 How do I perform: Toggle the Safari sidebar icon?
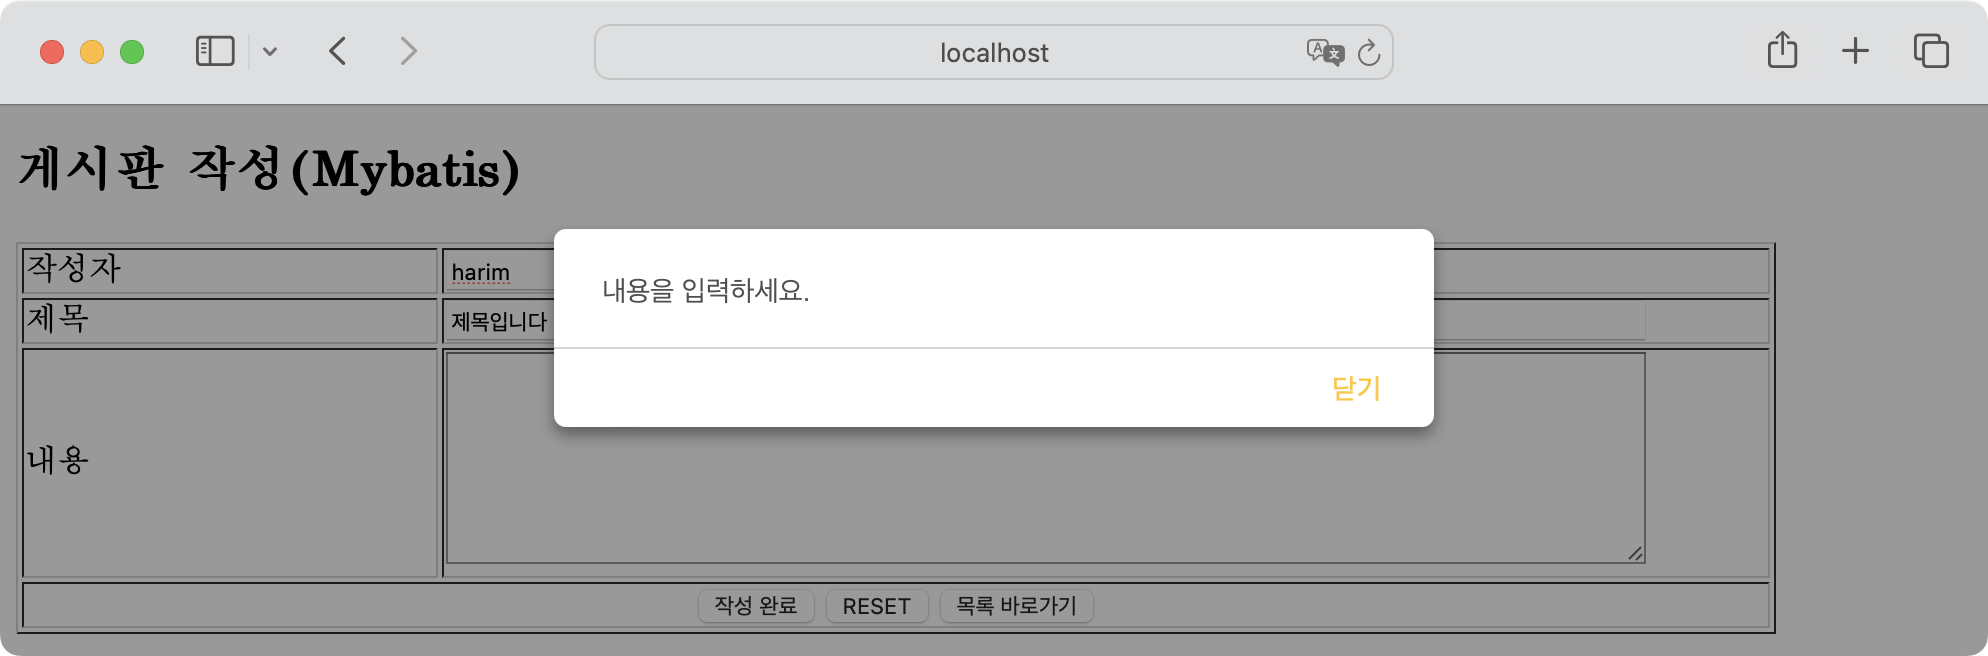215,51
